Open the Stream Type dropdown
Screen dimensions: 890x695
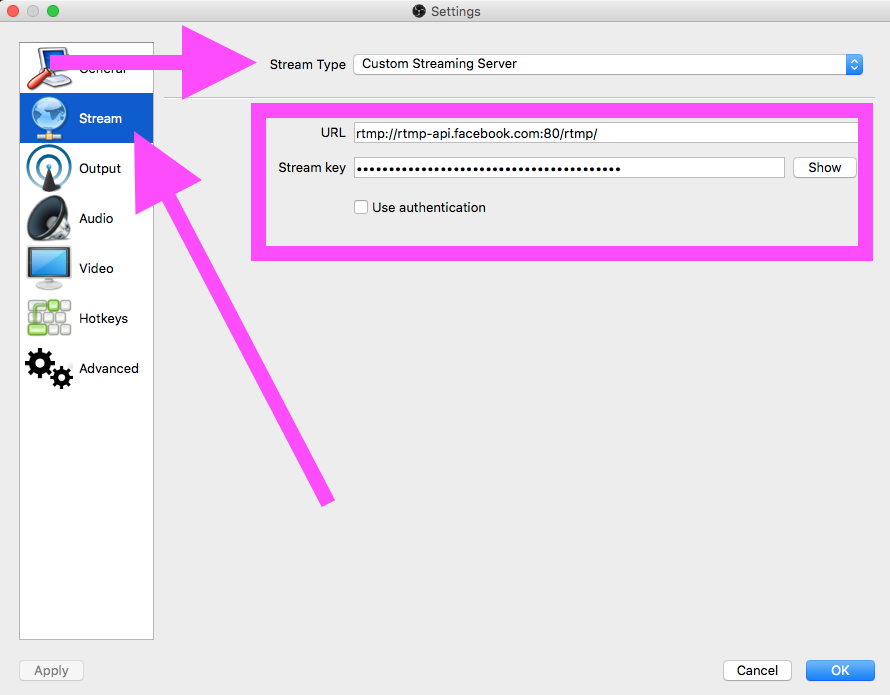click(600, 64)
